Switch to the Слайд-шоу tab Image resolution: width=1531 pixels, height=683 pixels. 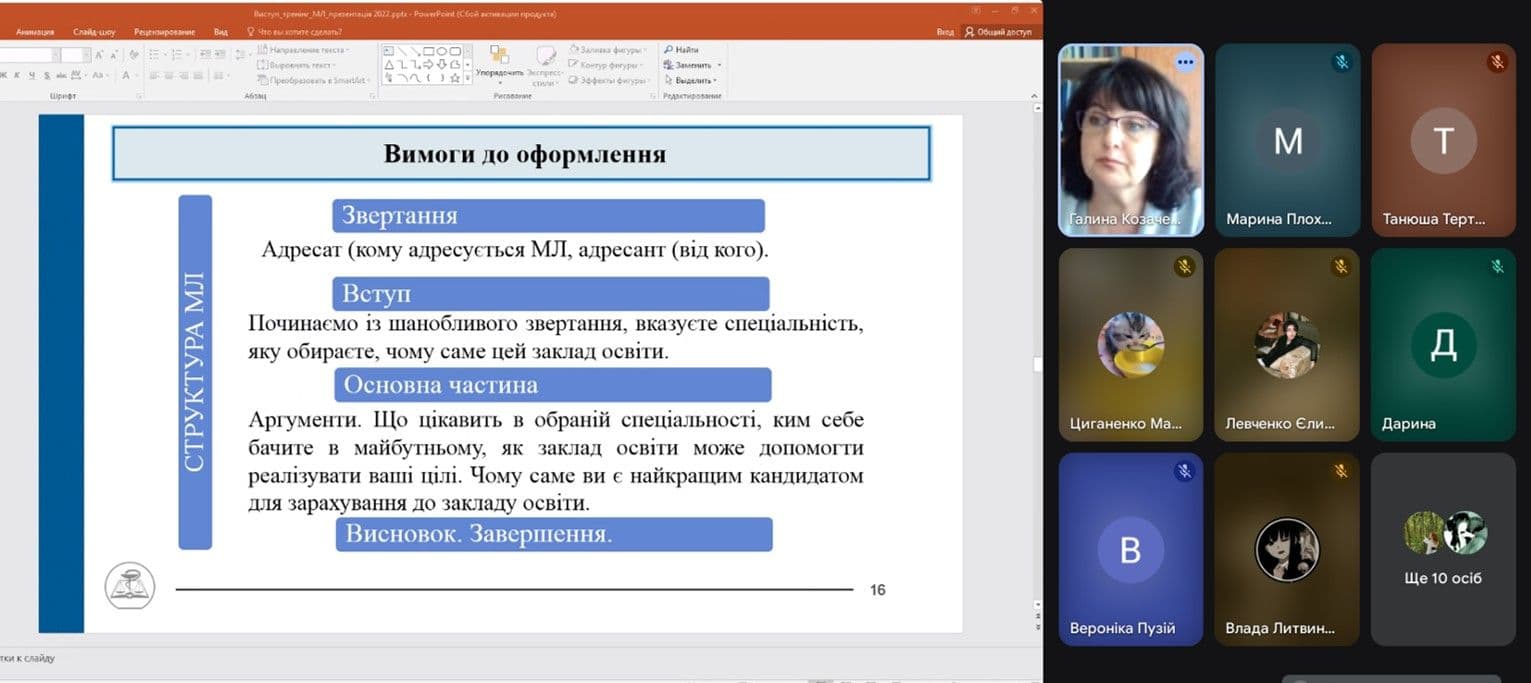tap(94, 32)
